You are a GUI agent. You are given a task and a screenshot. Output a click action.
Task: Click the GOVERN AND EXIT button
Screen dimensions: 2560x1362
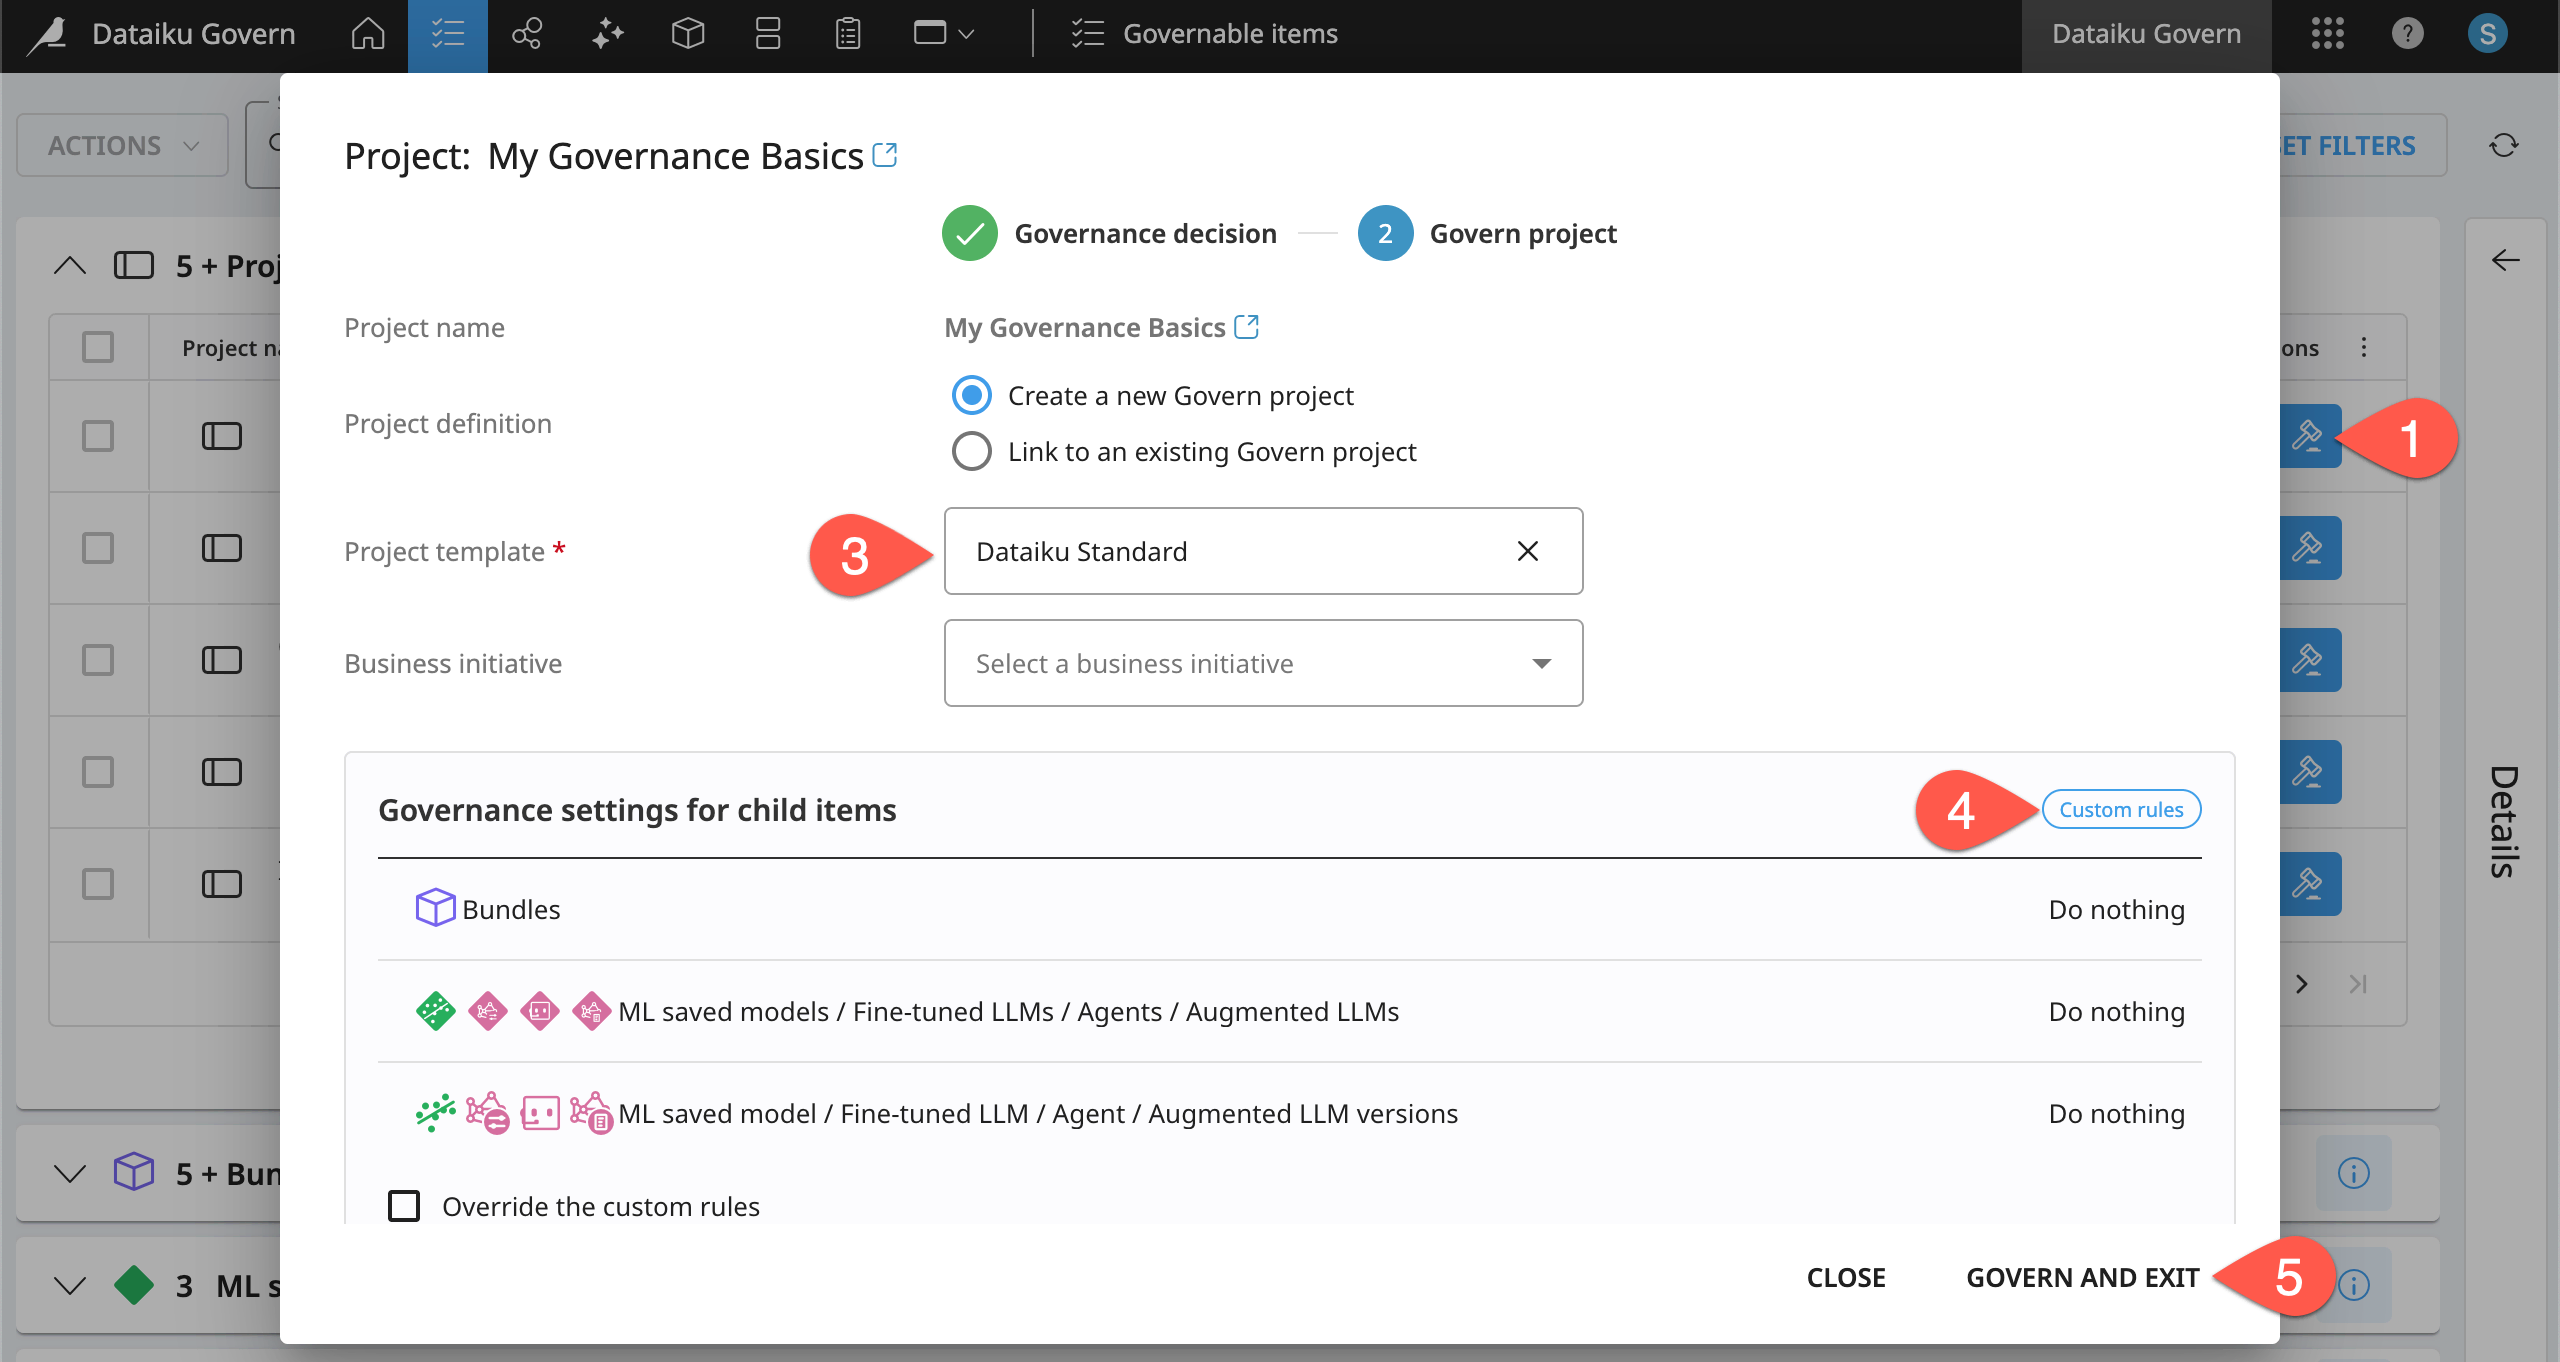[2082, 1277]
